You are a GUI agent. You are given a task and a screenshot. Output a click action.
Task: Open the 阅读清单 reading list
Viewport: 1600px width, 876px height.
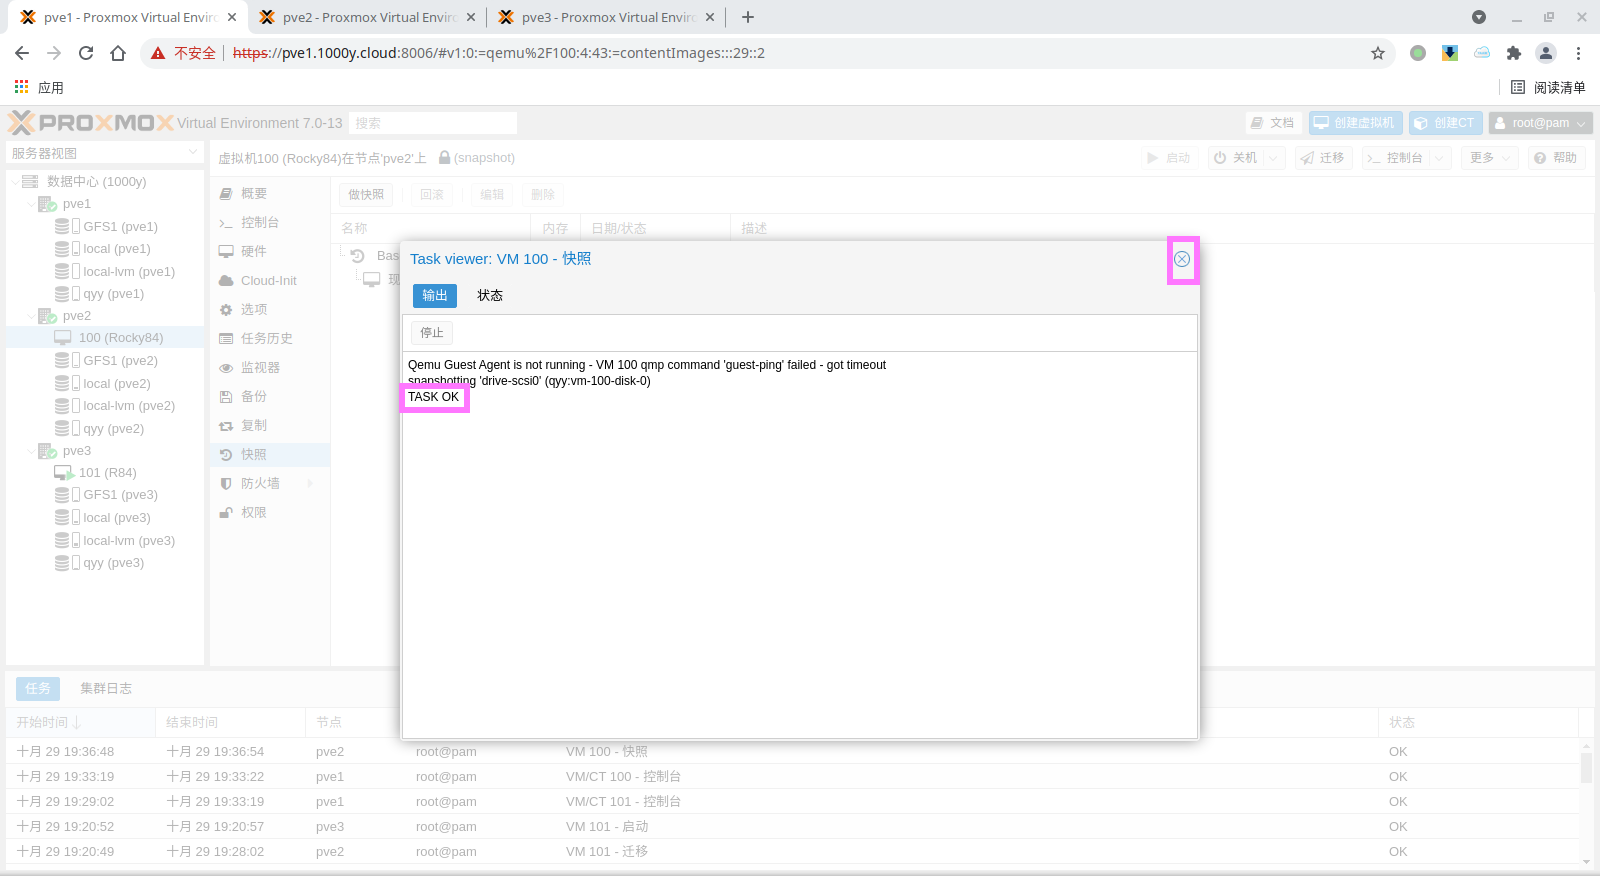click(x=1548, y=88)
